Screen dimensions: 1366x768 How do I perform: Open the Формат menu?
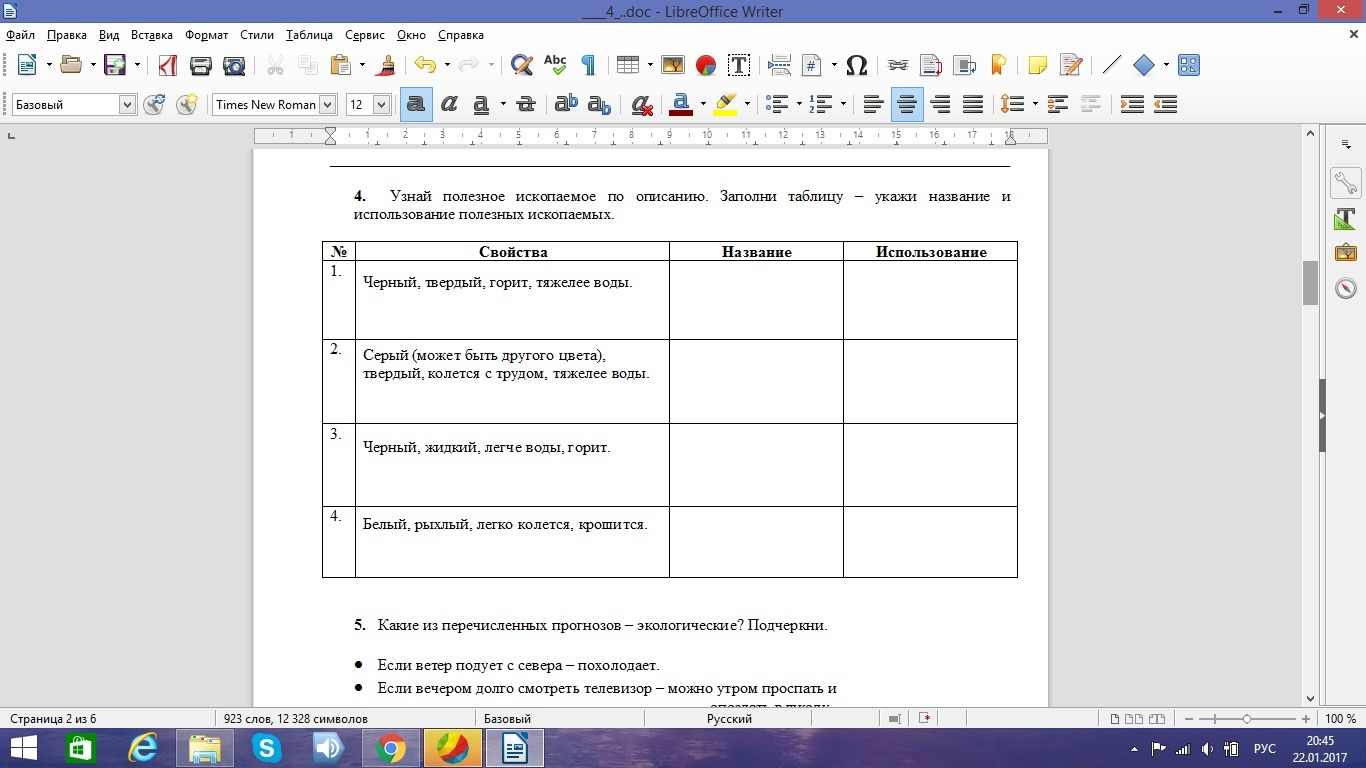[x=206, y=35]
